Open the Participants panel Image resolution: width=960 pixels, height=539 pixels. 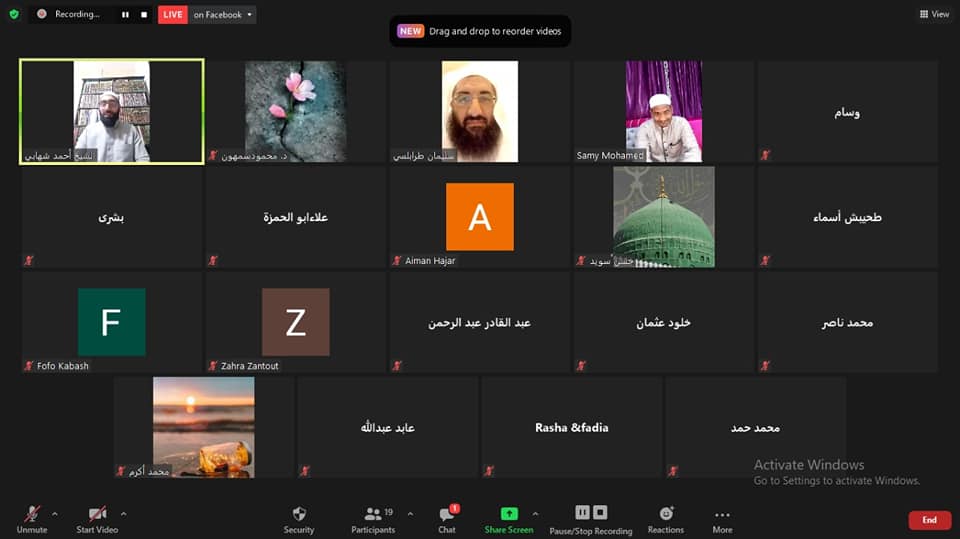[373, 519]
